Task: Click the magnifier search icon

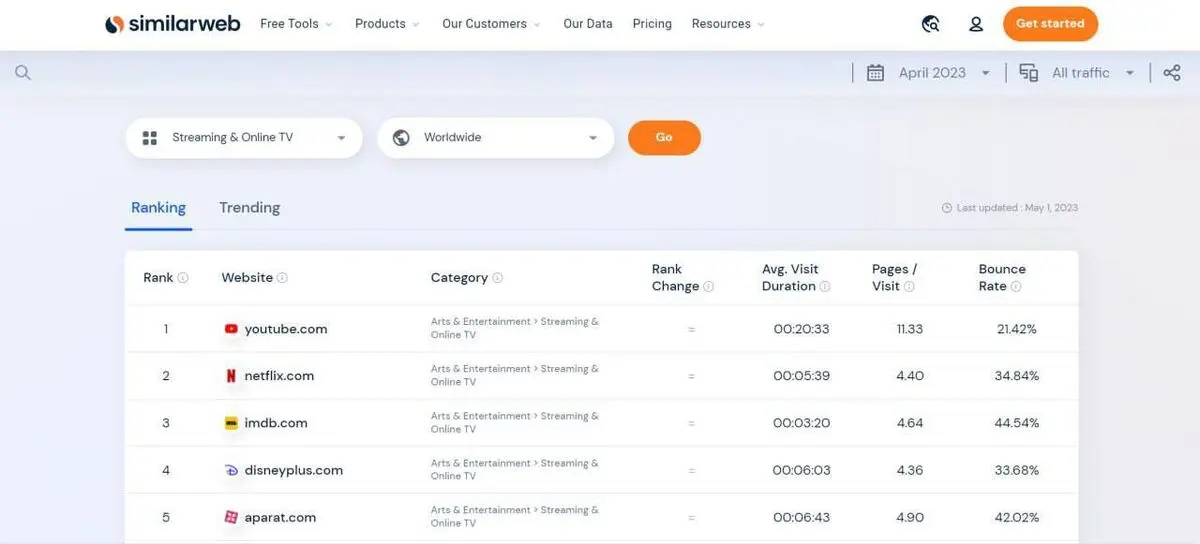Action: [x=23, y=73]
